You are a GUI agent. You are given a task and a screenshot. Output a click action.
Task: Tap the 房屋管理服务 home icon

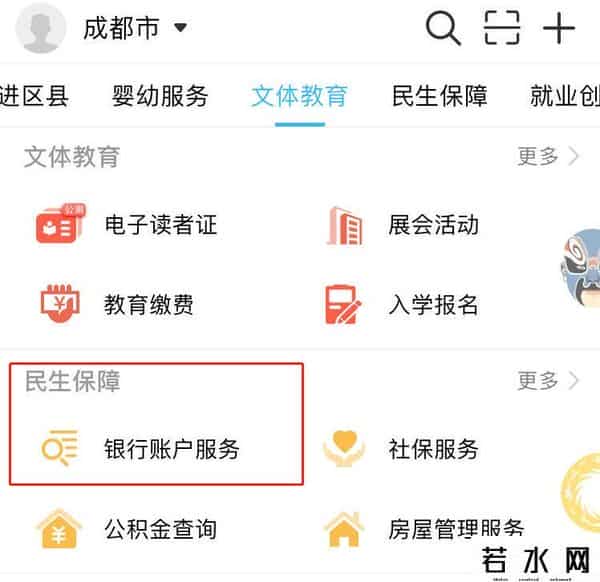(344, 529)
